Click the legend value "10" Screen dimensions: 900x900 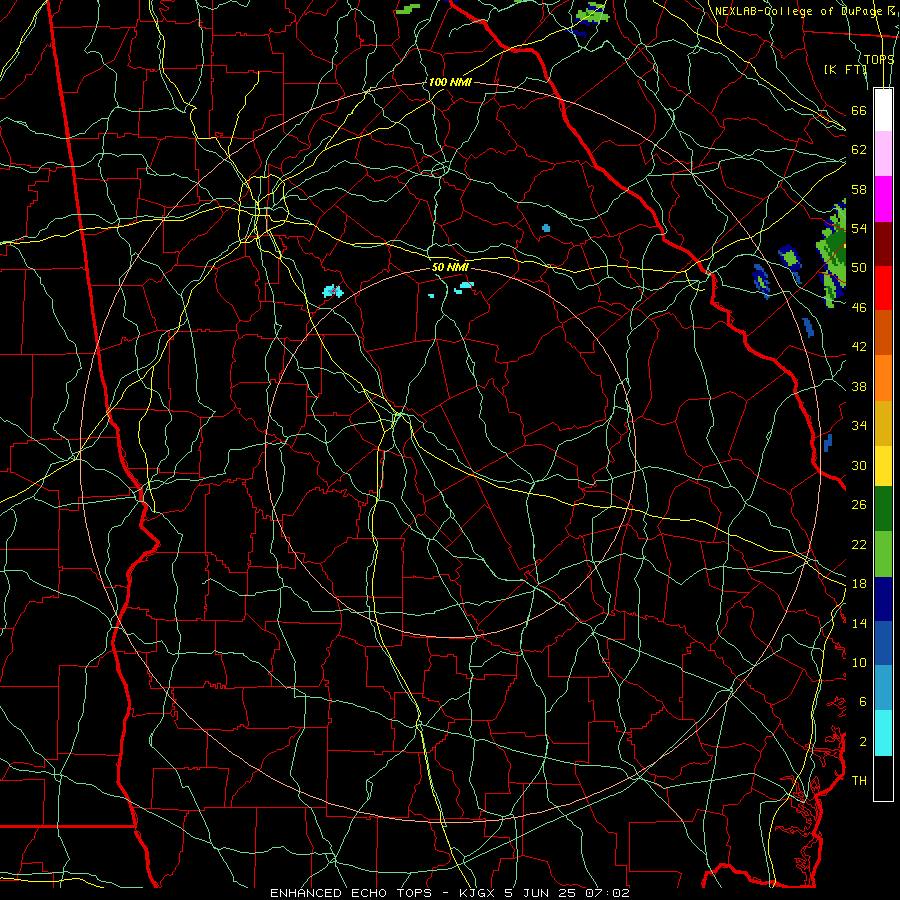click(x=859, y=662)
